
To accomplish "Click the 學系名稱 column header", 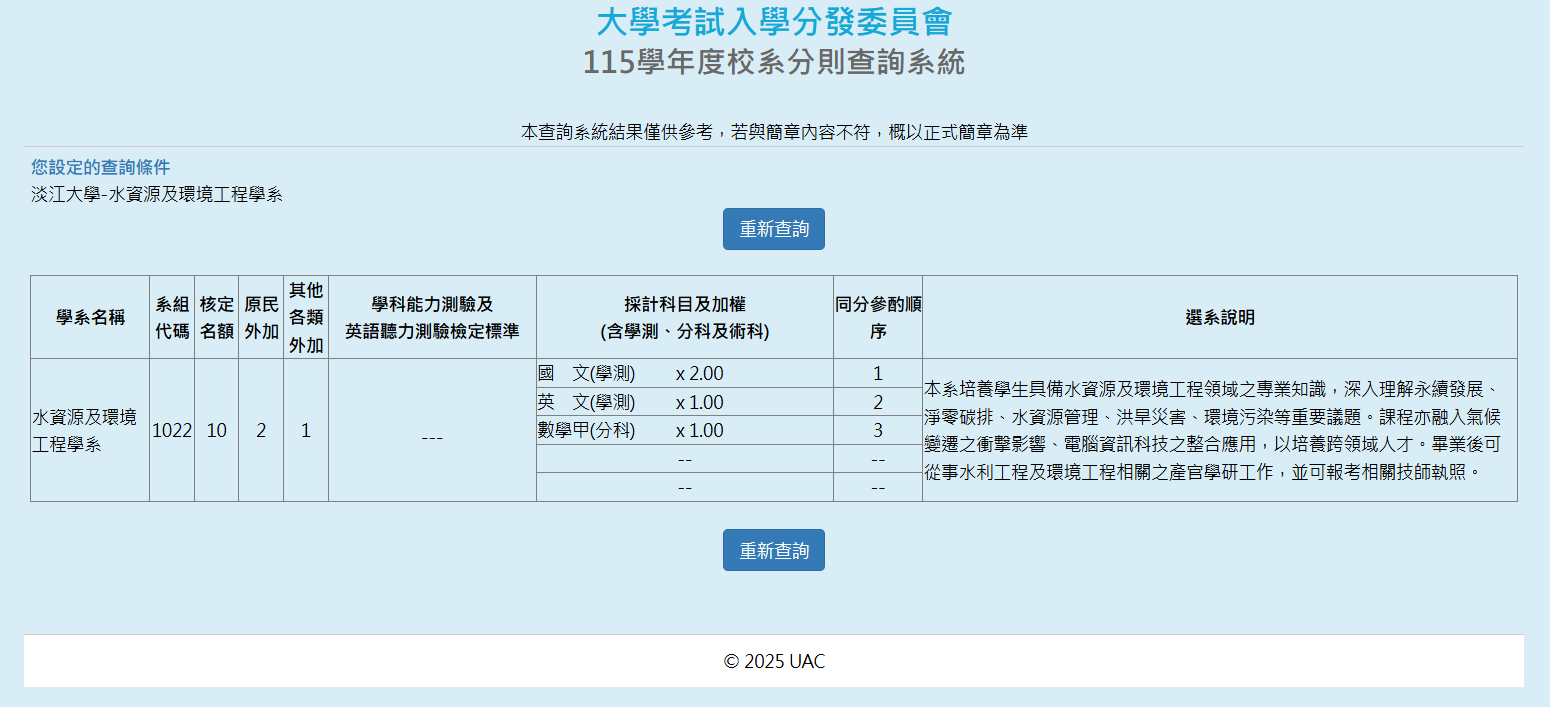I will (x=90, y=318).
